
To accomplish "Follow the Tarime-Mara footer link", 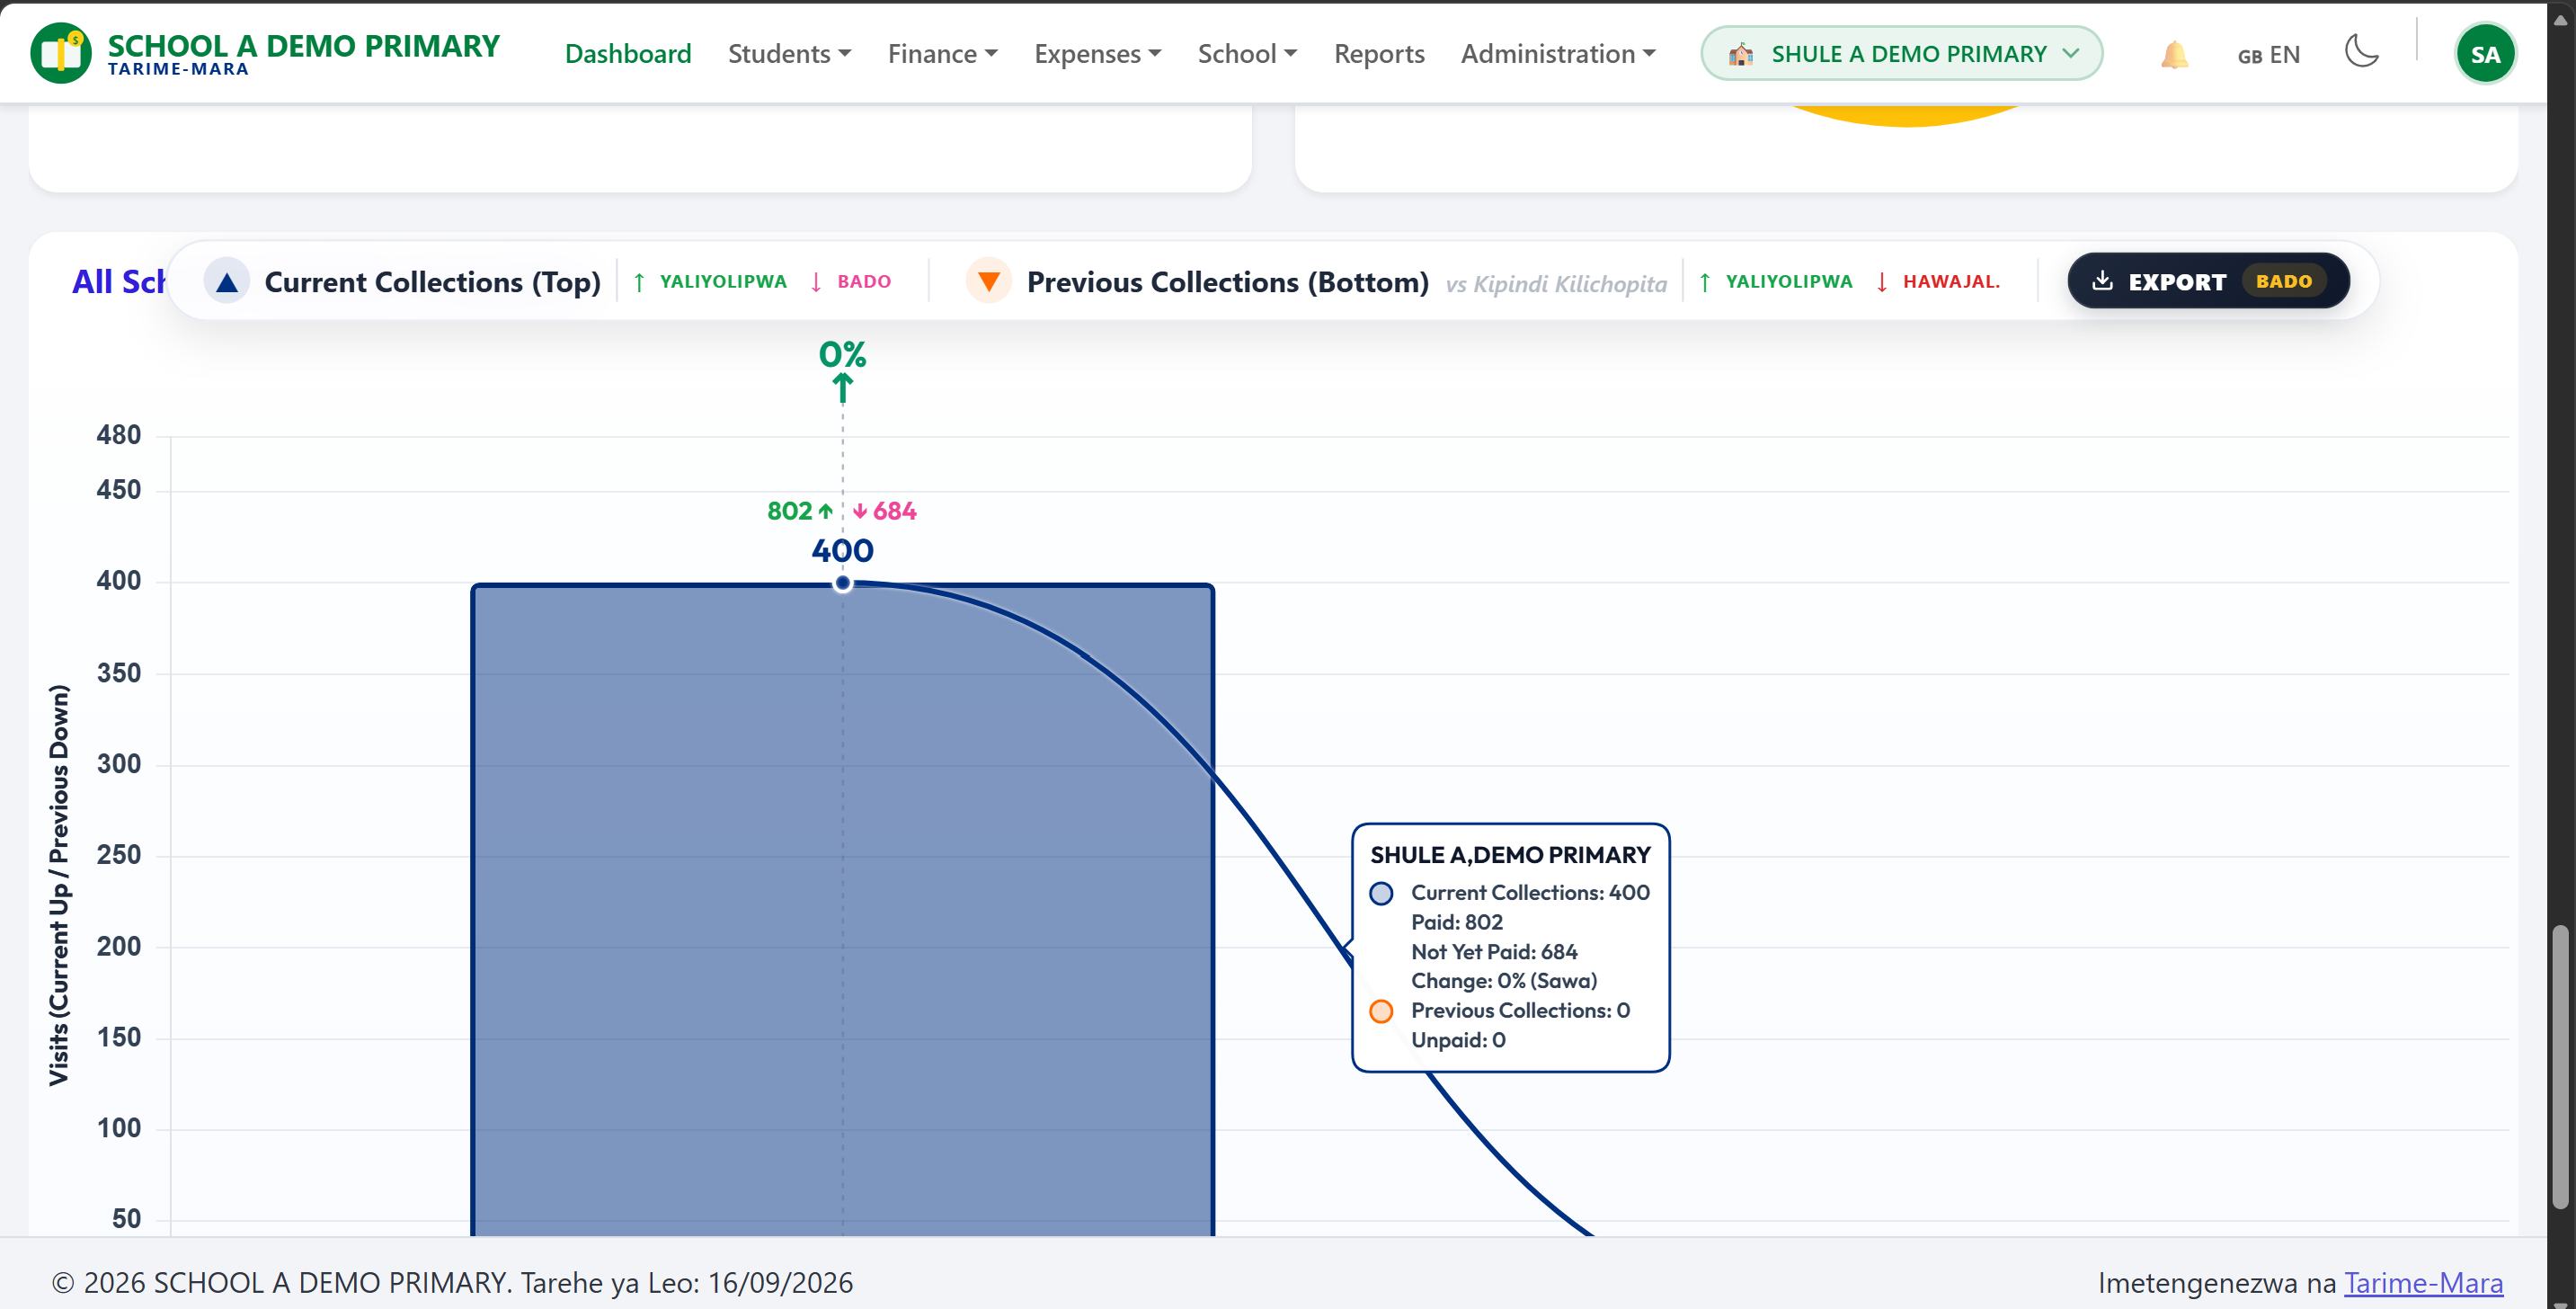I will (x=2423, y=1282).
